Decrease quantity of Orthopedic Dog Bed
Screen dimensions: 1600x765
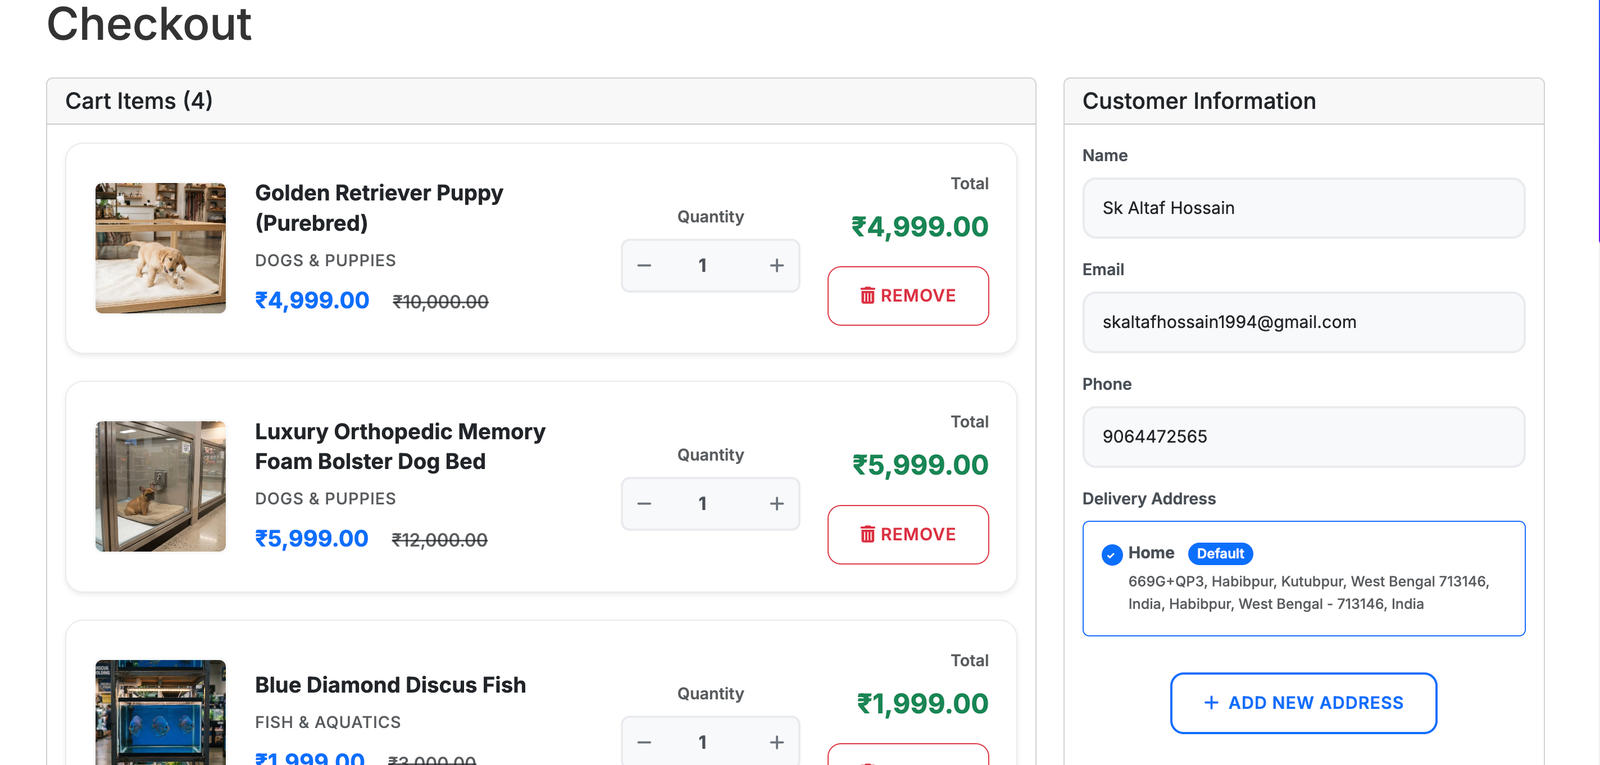[644, 504]
